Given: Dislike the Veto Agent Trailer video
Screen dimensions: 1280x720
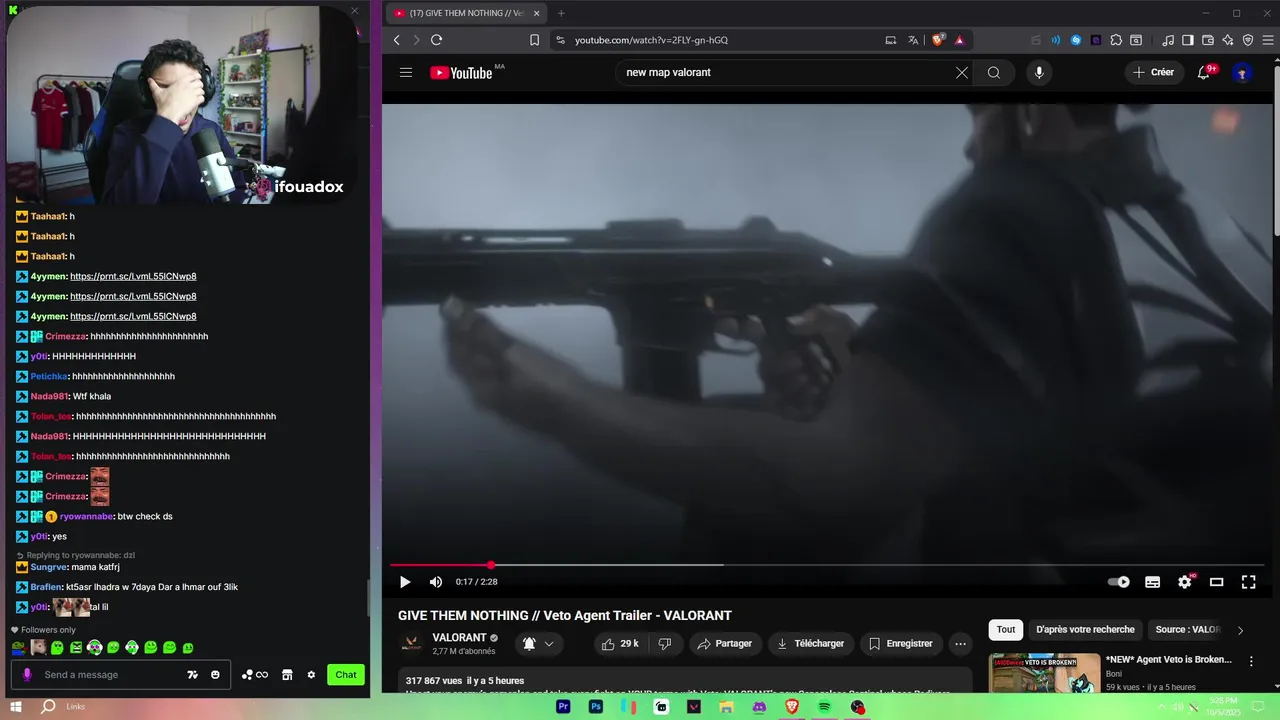Looking at the screenshot, I should coord(664,644).
